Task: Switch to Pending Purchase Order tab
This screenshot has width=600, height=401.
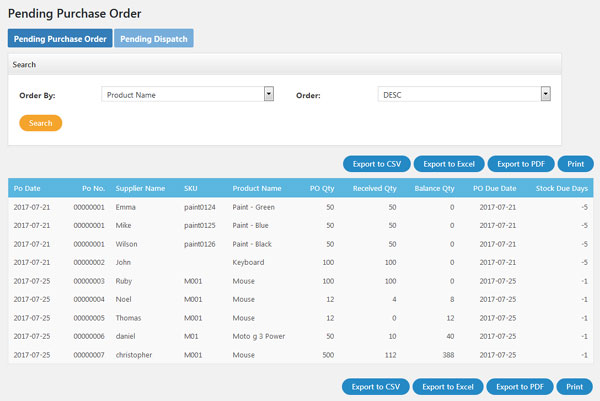Action: tap(60, 38)
